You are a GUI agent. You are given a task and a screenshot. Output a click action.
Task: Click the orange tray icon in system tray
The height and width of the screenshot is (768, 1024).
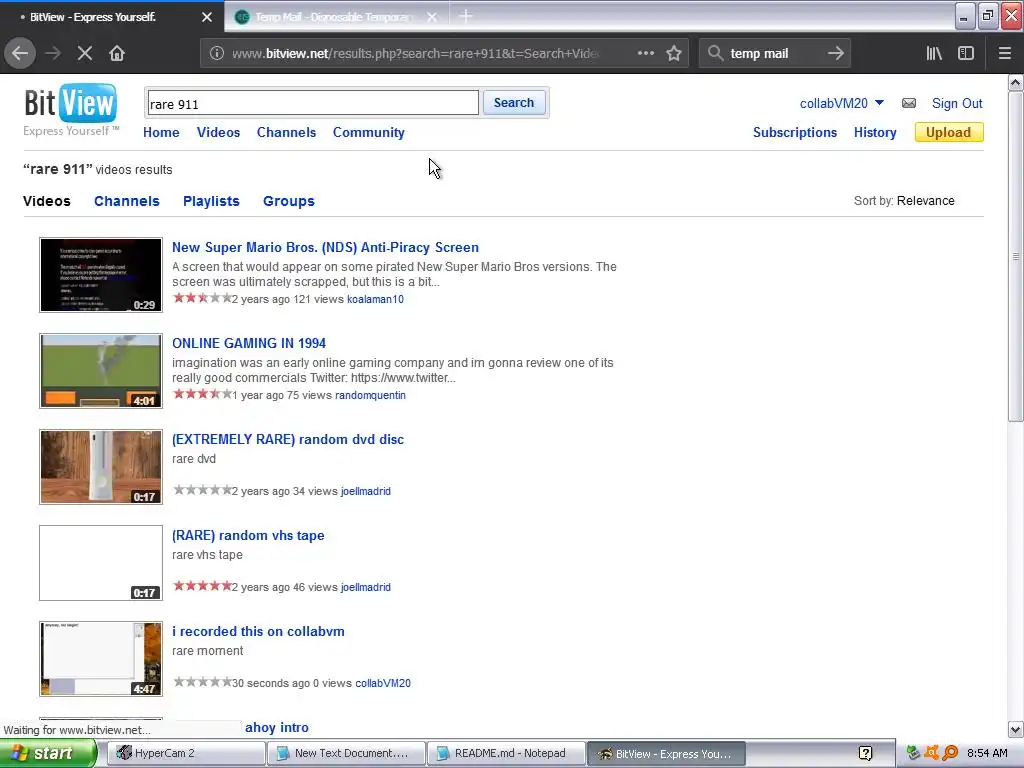coord(932,754)
